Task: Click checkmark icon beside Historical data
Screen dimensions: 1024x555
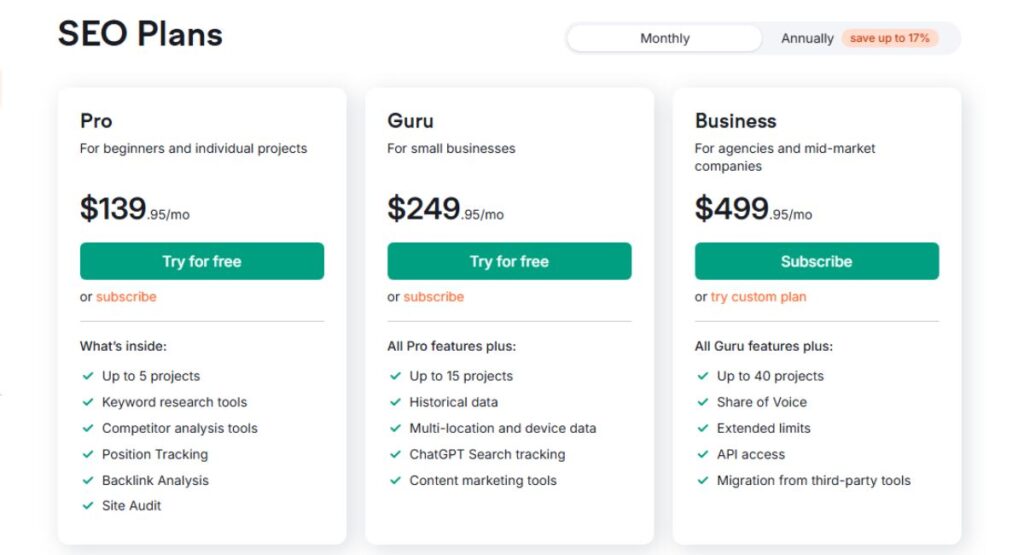Action: 395,402
